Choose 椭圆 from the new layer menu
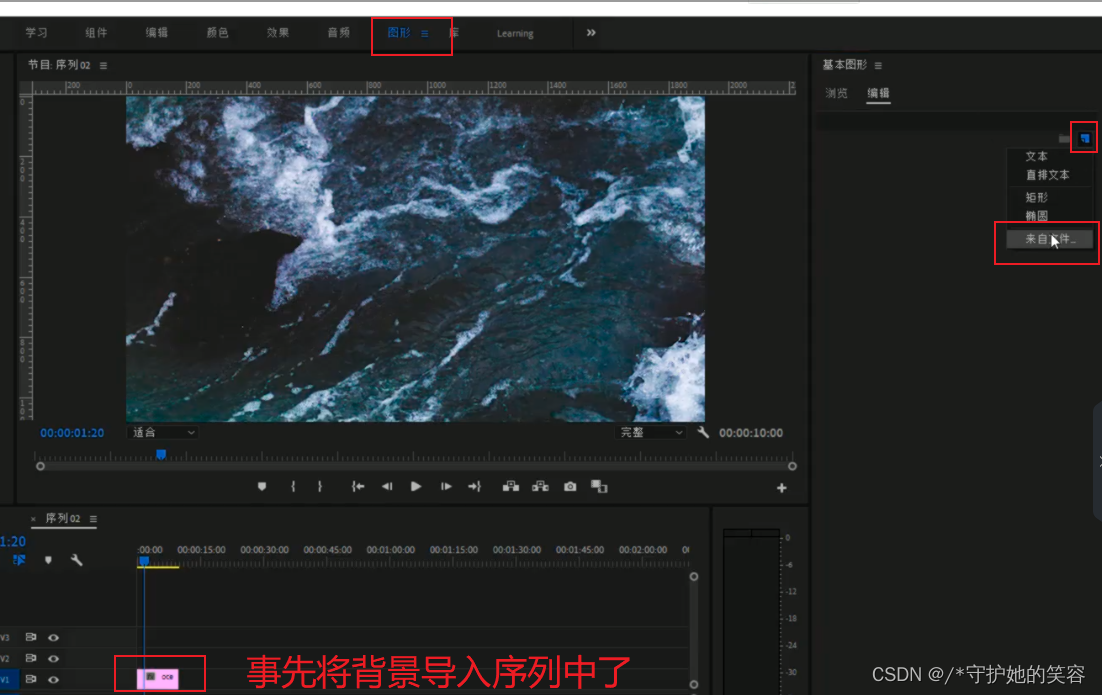Screen dimensions: 1102x695 [x=1037, y=216]
